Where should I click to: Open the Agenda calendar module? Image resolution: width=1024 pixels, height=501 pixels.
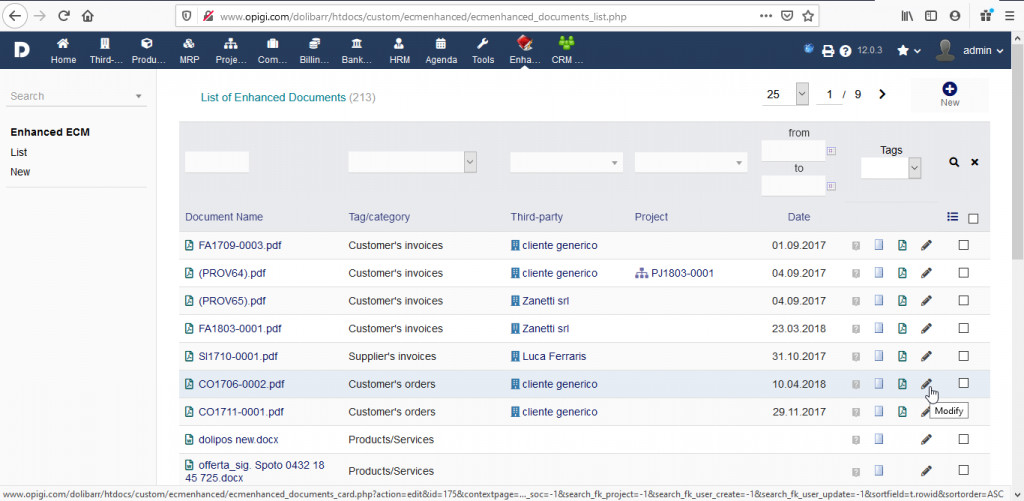[441, 51]
